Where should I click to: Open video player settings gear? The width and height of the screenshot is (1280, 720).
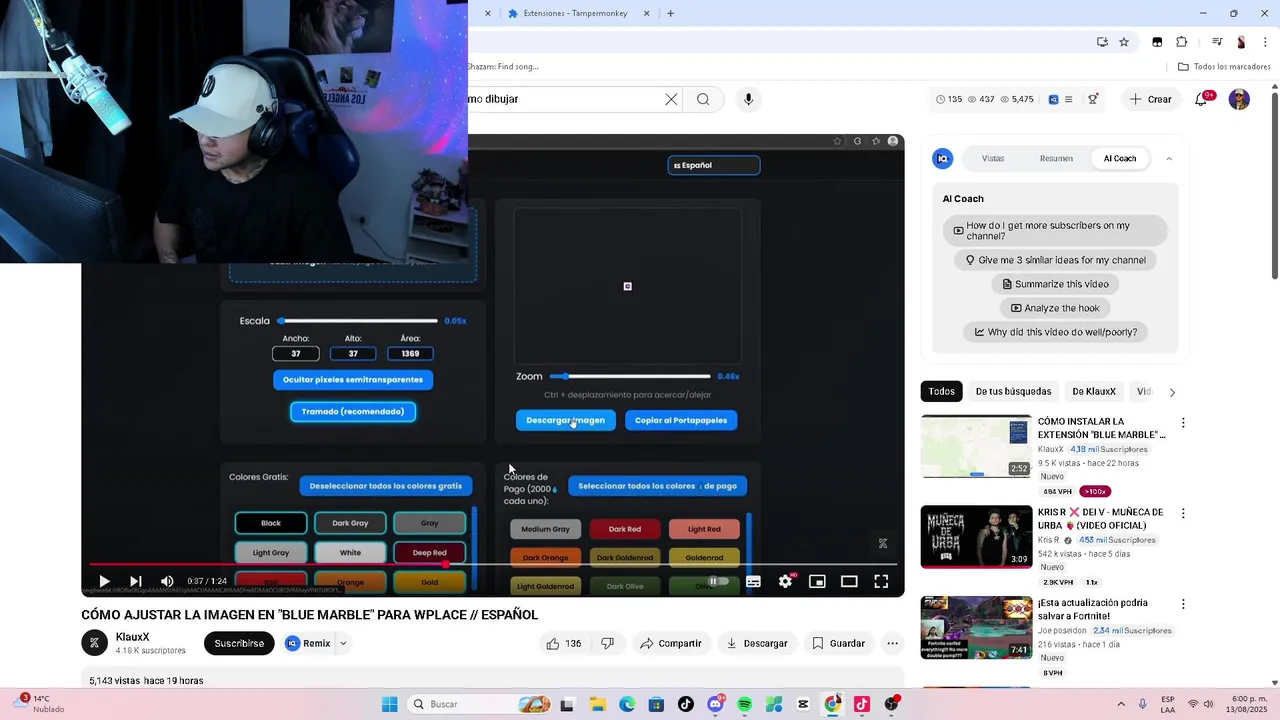786,581
